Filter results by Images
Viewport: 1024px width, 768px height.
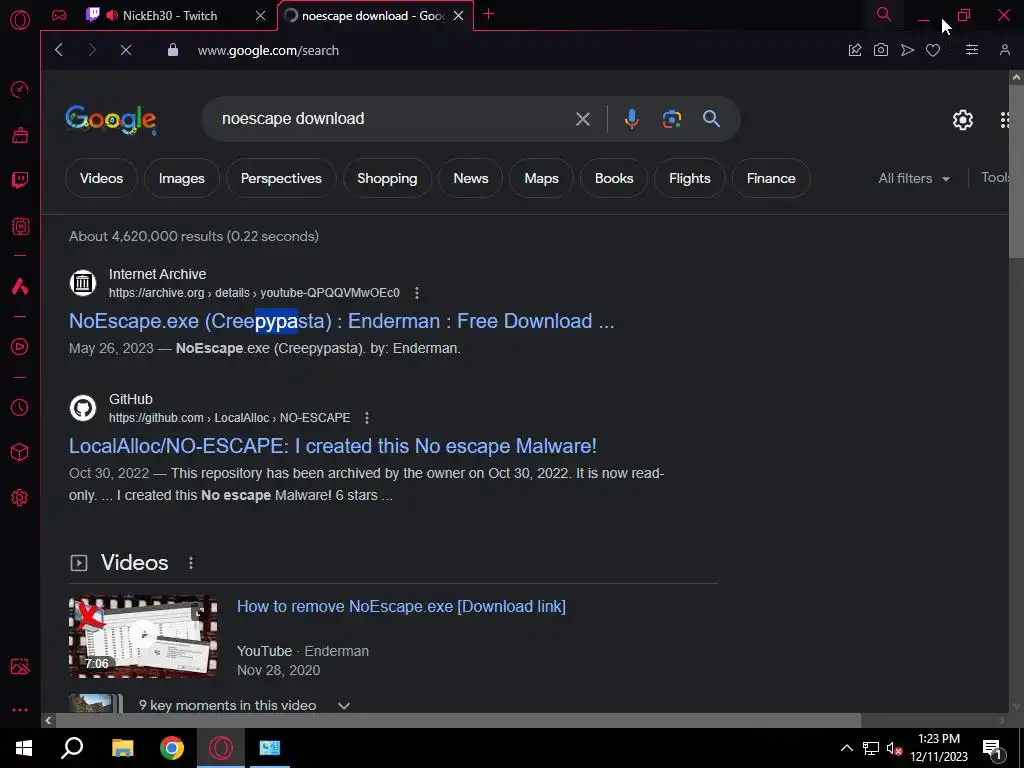[x=182, y=178]
